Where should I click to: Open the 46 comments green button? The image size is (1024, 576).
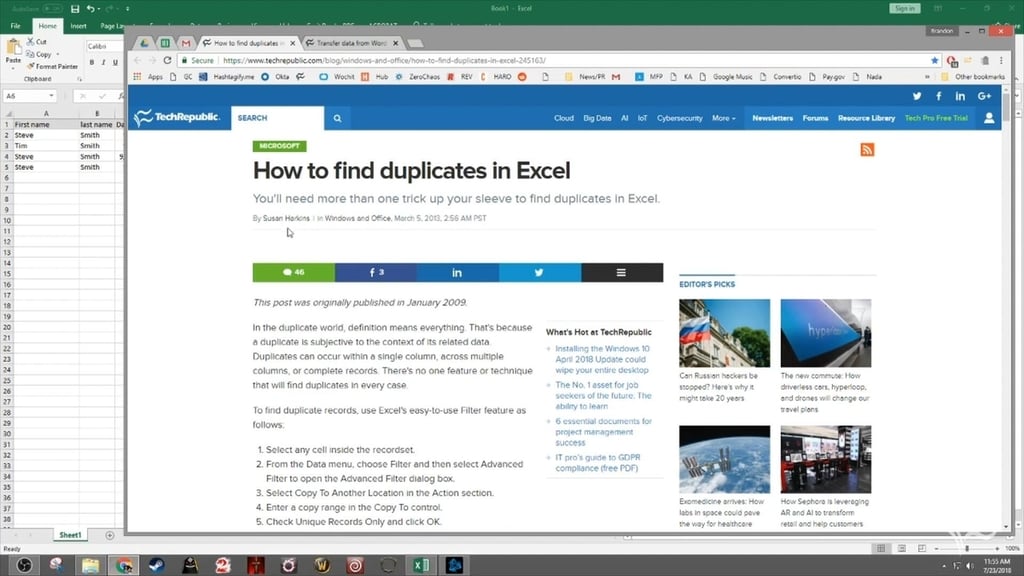[x=294, y=272]
